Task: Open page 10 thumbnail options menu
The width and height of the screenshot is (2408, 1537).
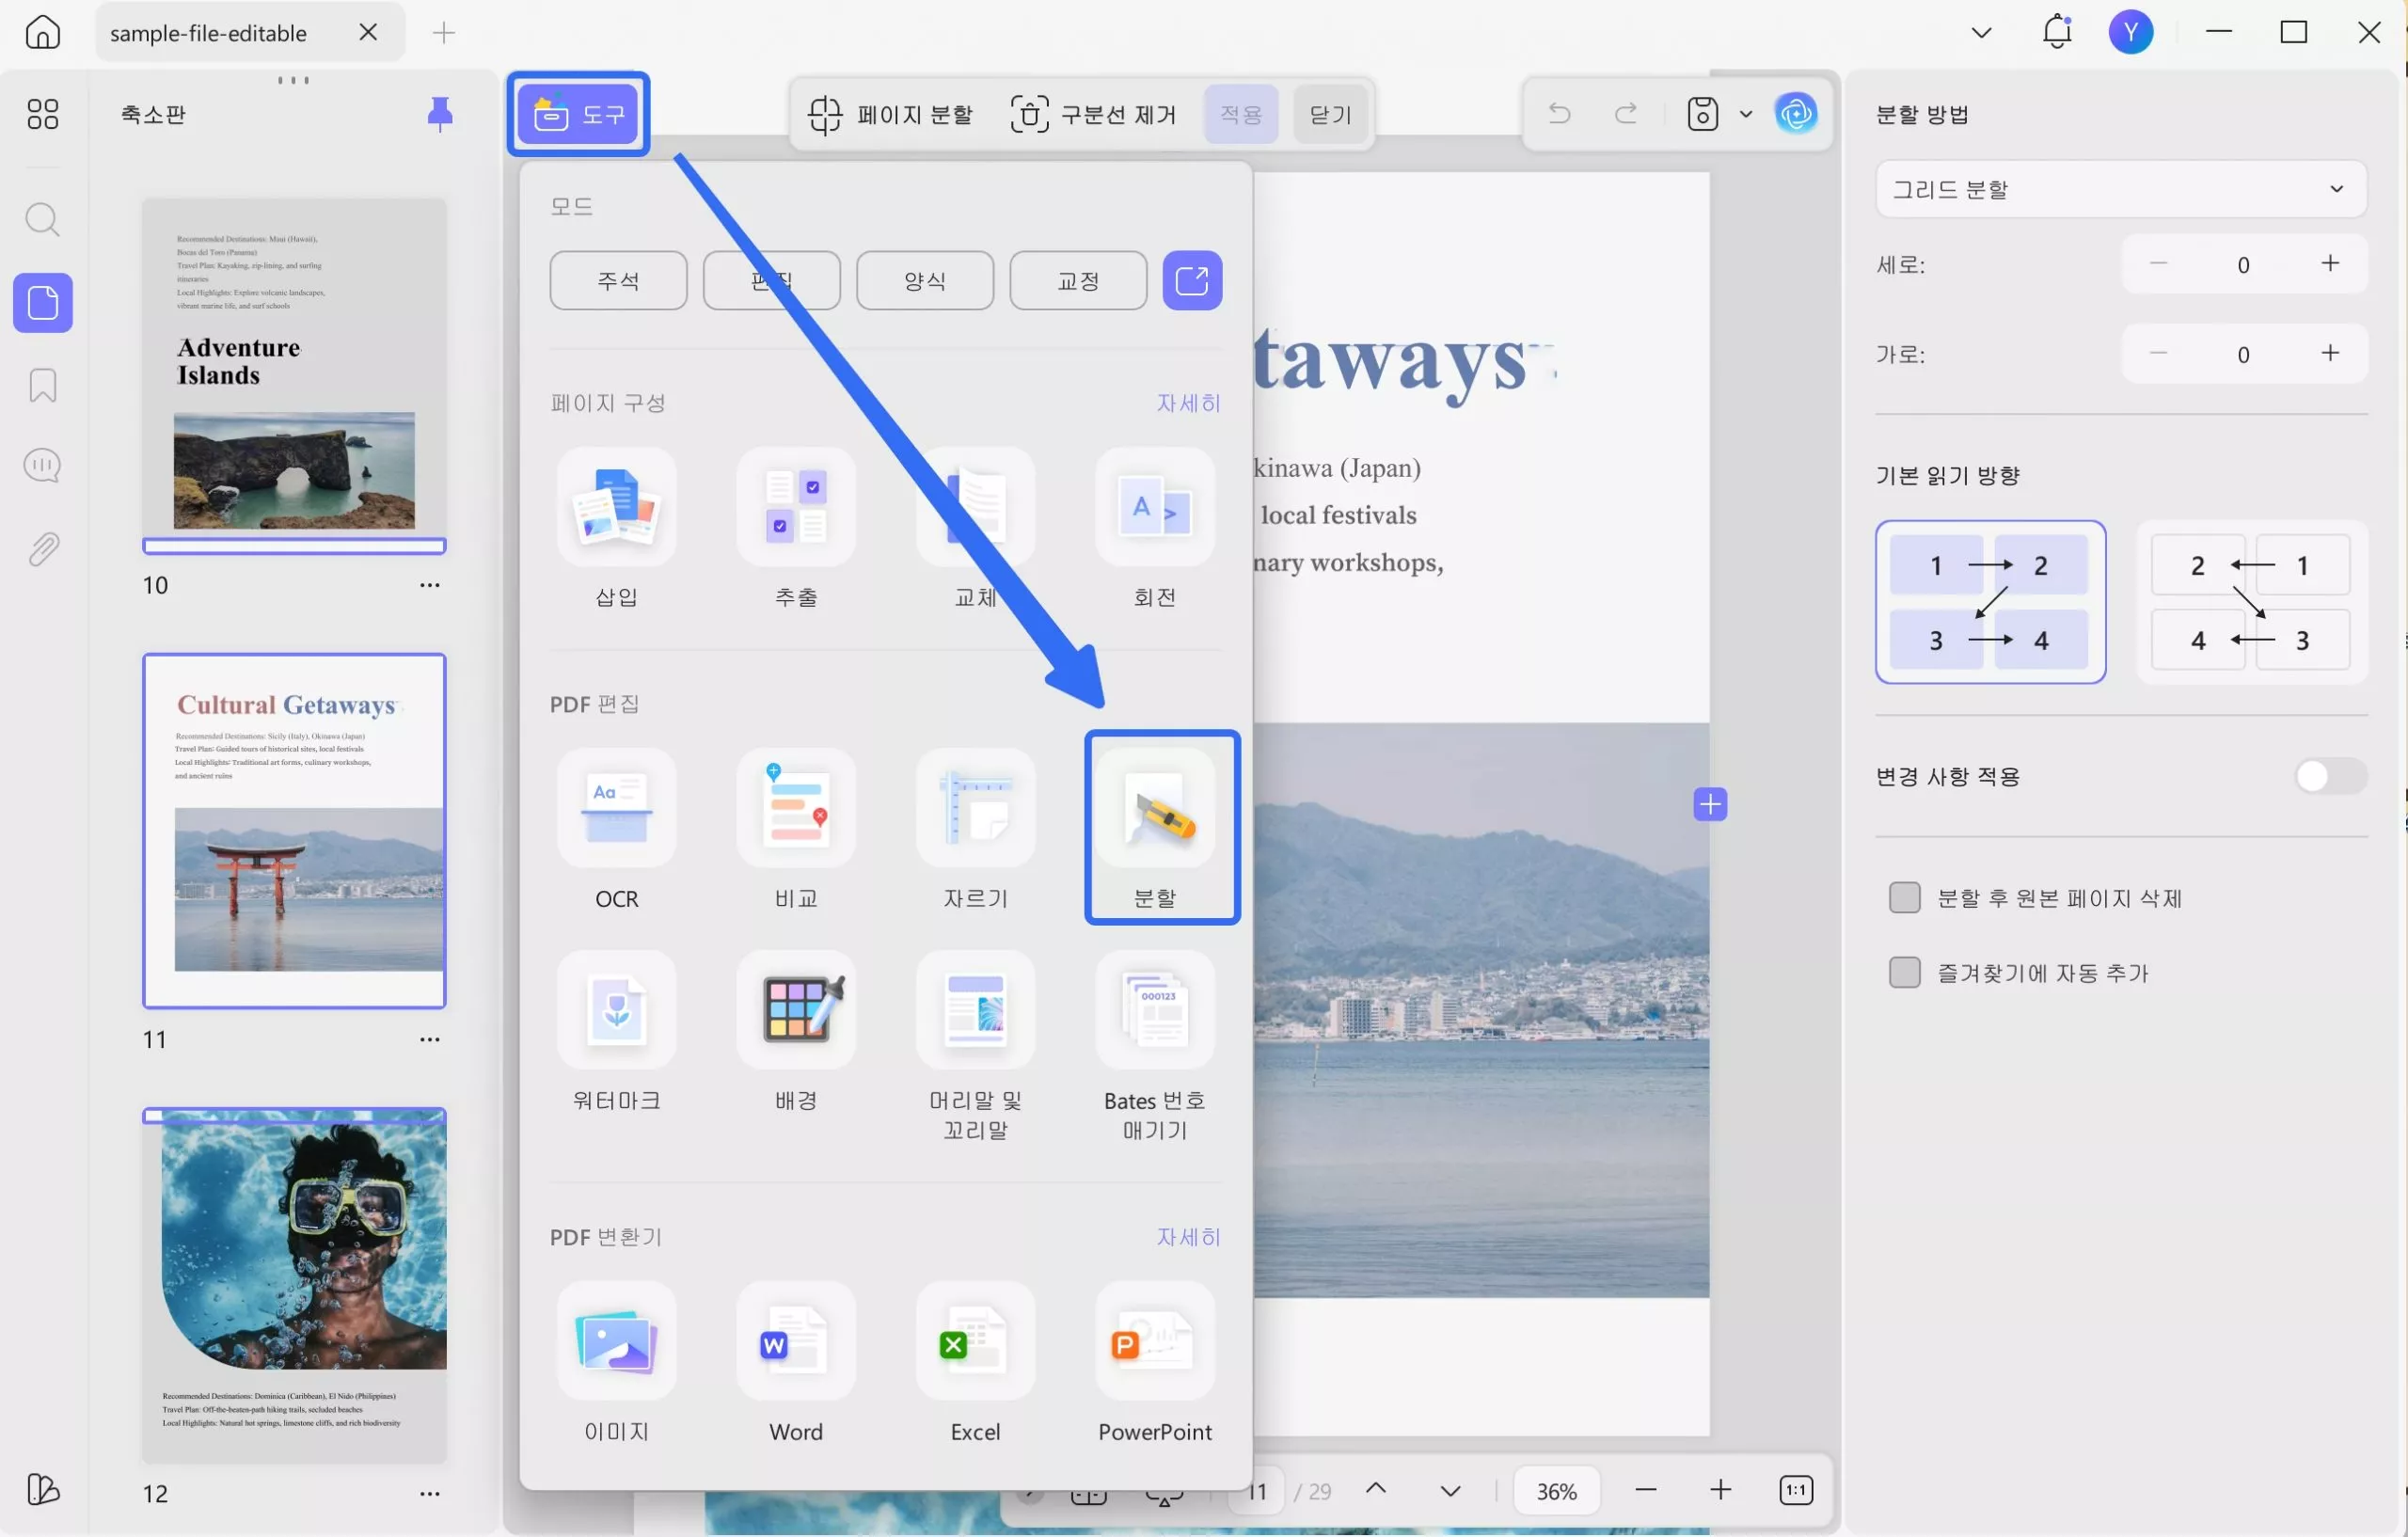Action: [x=430, y=585]
